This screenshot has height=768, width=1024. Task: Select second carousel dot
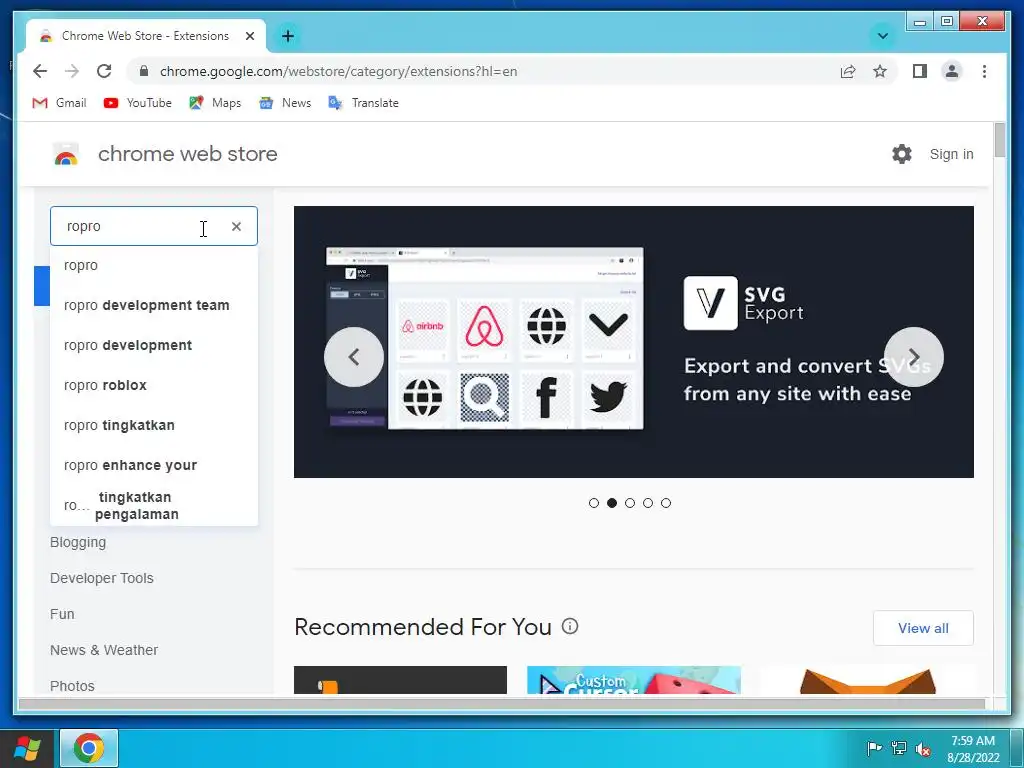coord(612,503)
